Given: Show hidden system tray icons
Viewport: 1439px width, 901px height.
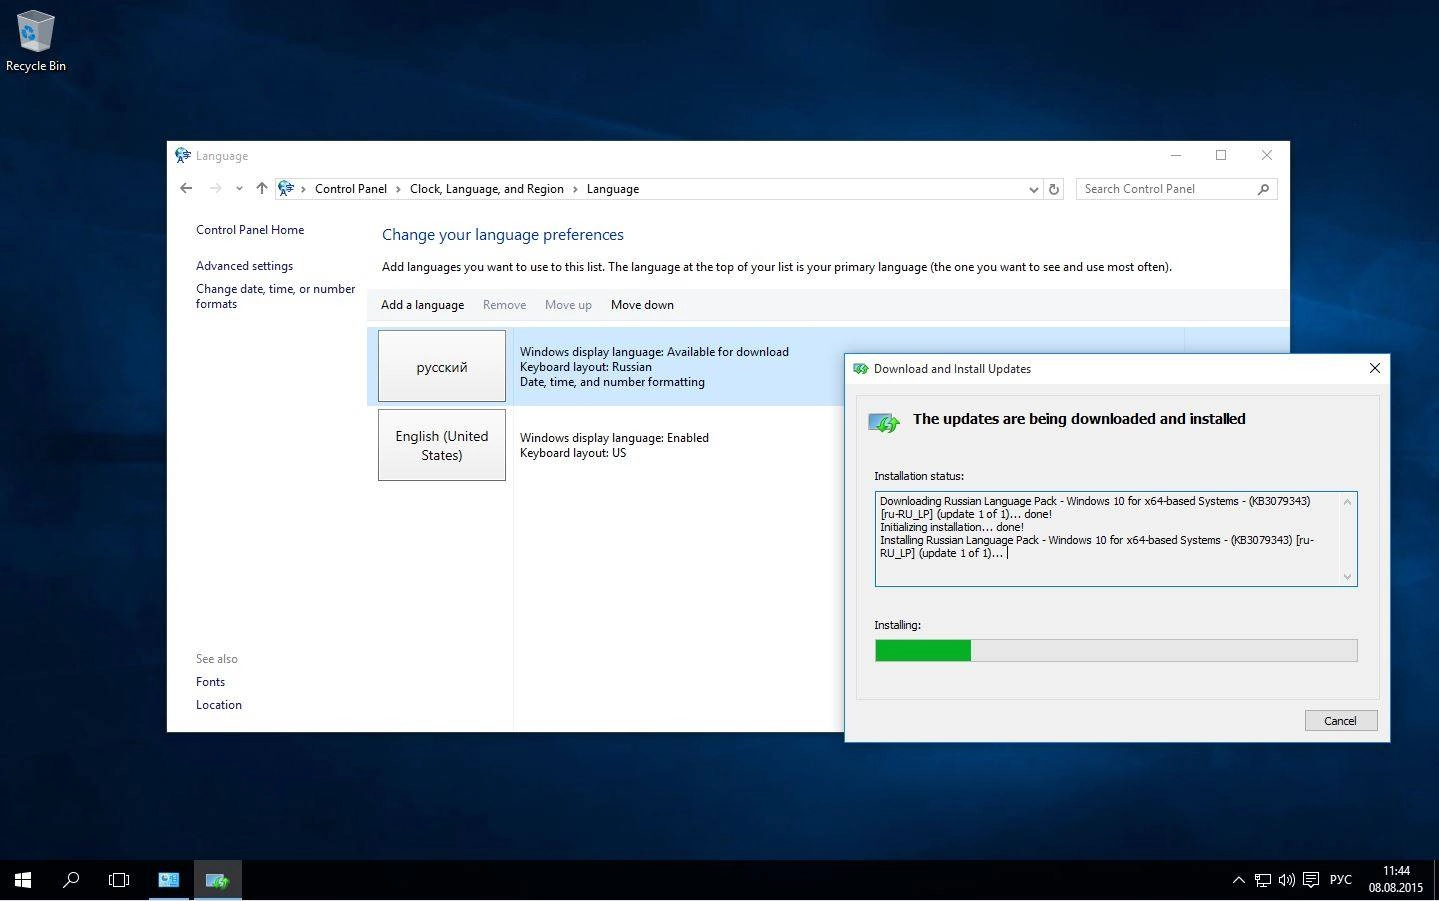Looking at the screenshot, I should tap(1238, 880).
